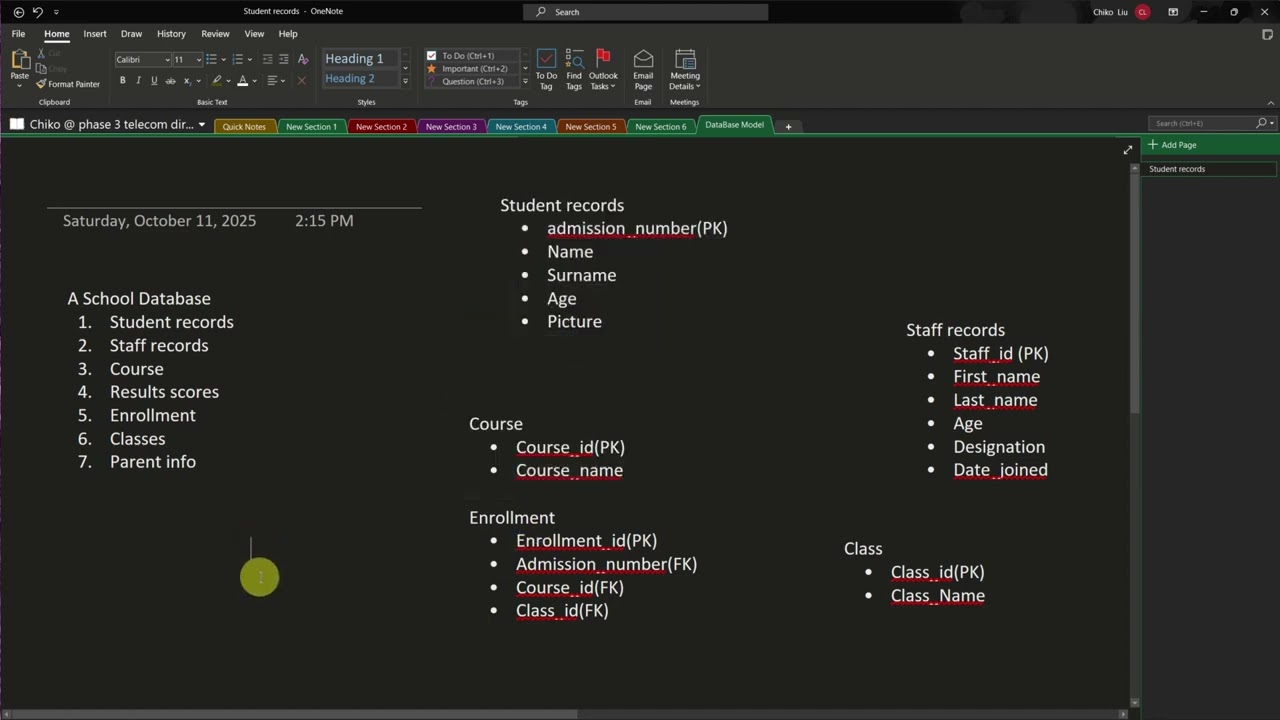The width and height of the screenshot is (1280, 720).
Task: Select the Quick Notes section tab
Action: click(244, 127)
